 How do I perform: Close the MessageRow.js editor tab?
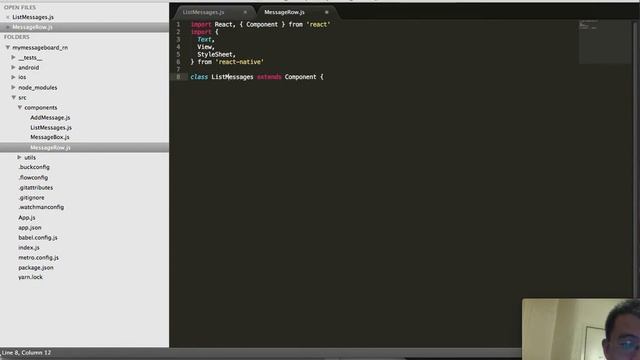327,12
